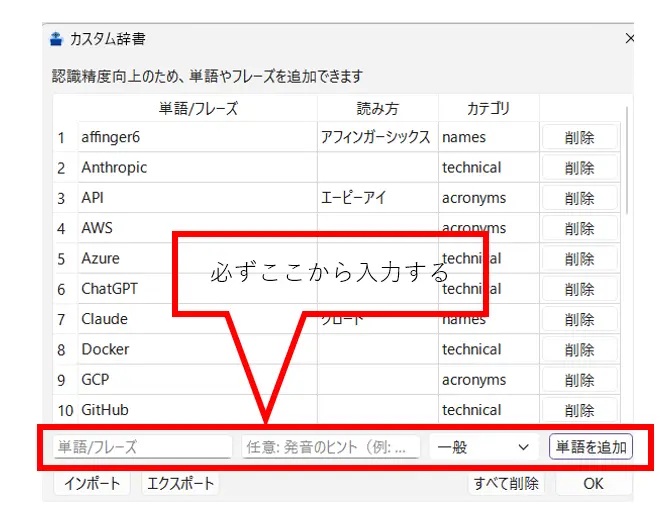Click the カテゴリ column header
Viewport: 661px width, 520px height.
click(x=489, y=108)
